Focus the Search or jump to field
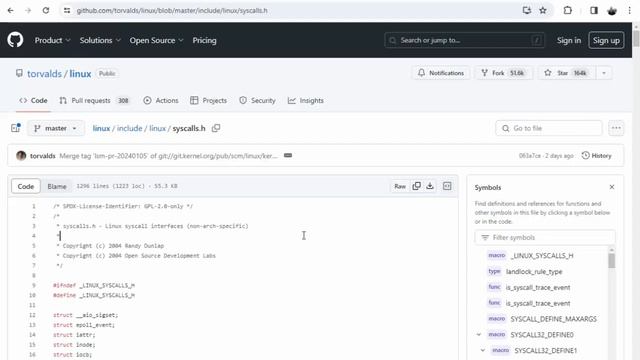 464,40
